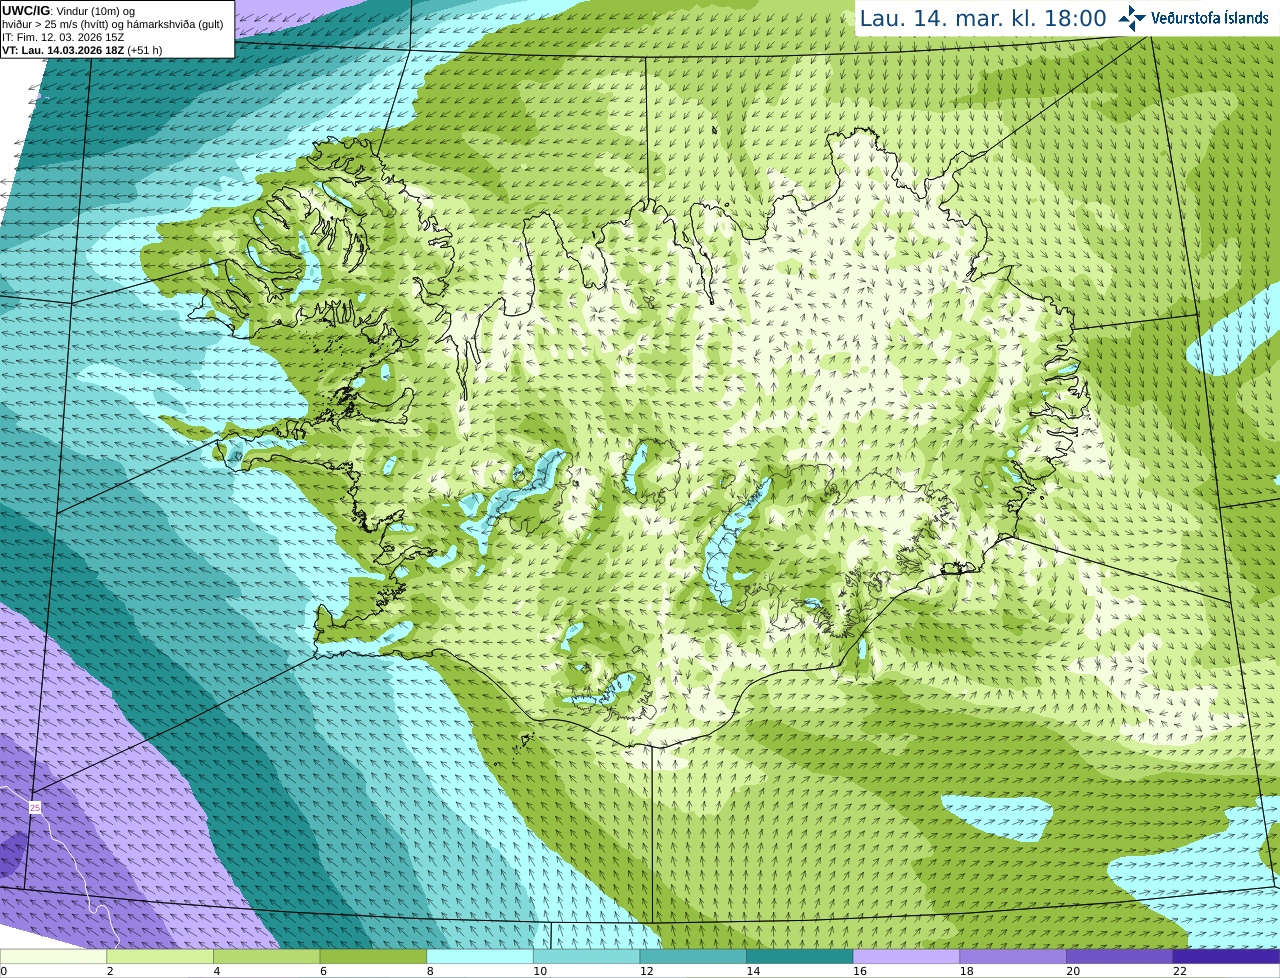
Task: Click the legend scale number 18
Action: (x=967, y=971)
